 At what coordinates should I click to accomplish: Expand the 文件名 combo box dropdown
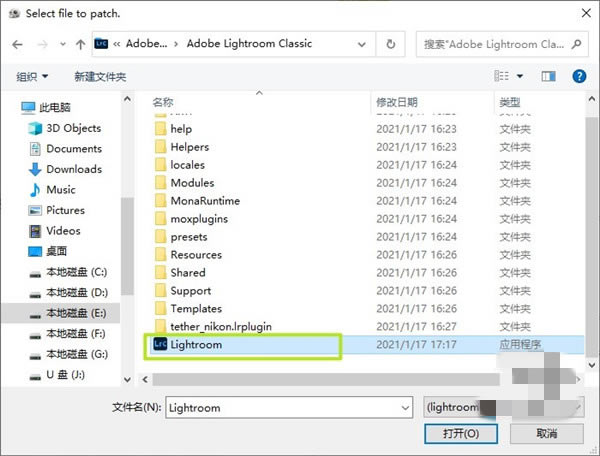point(406,408)
